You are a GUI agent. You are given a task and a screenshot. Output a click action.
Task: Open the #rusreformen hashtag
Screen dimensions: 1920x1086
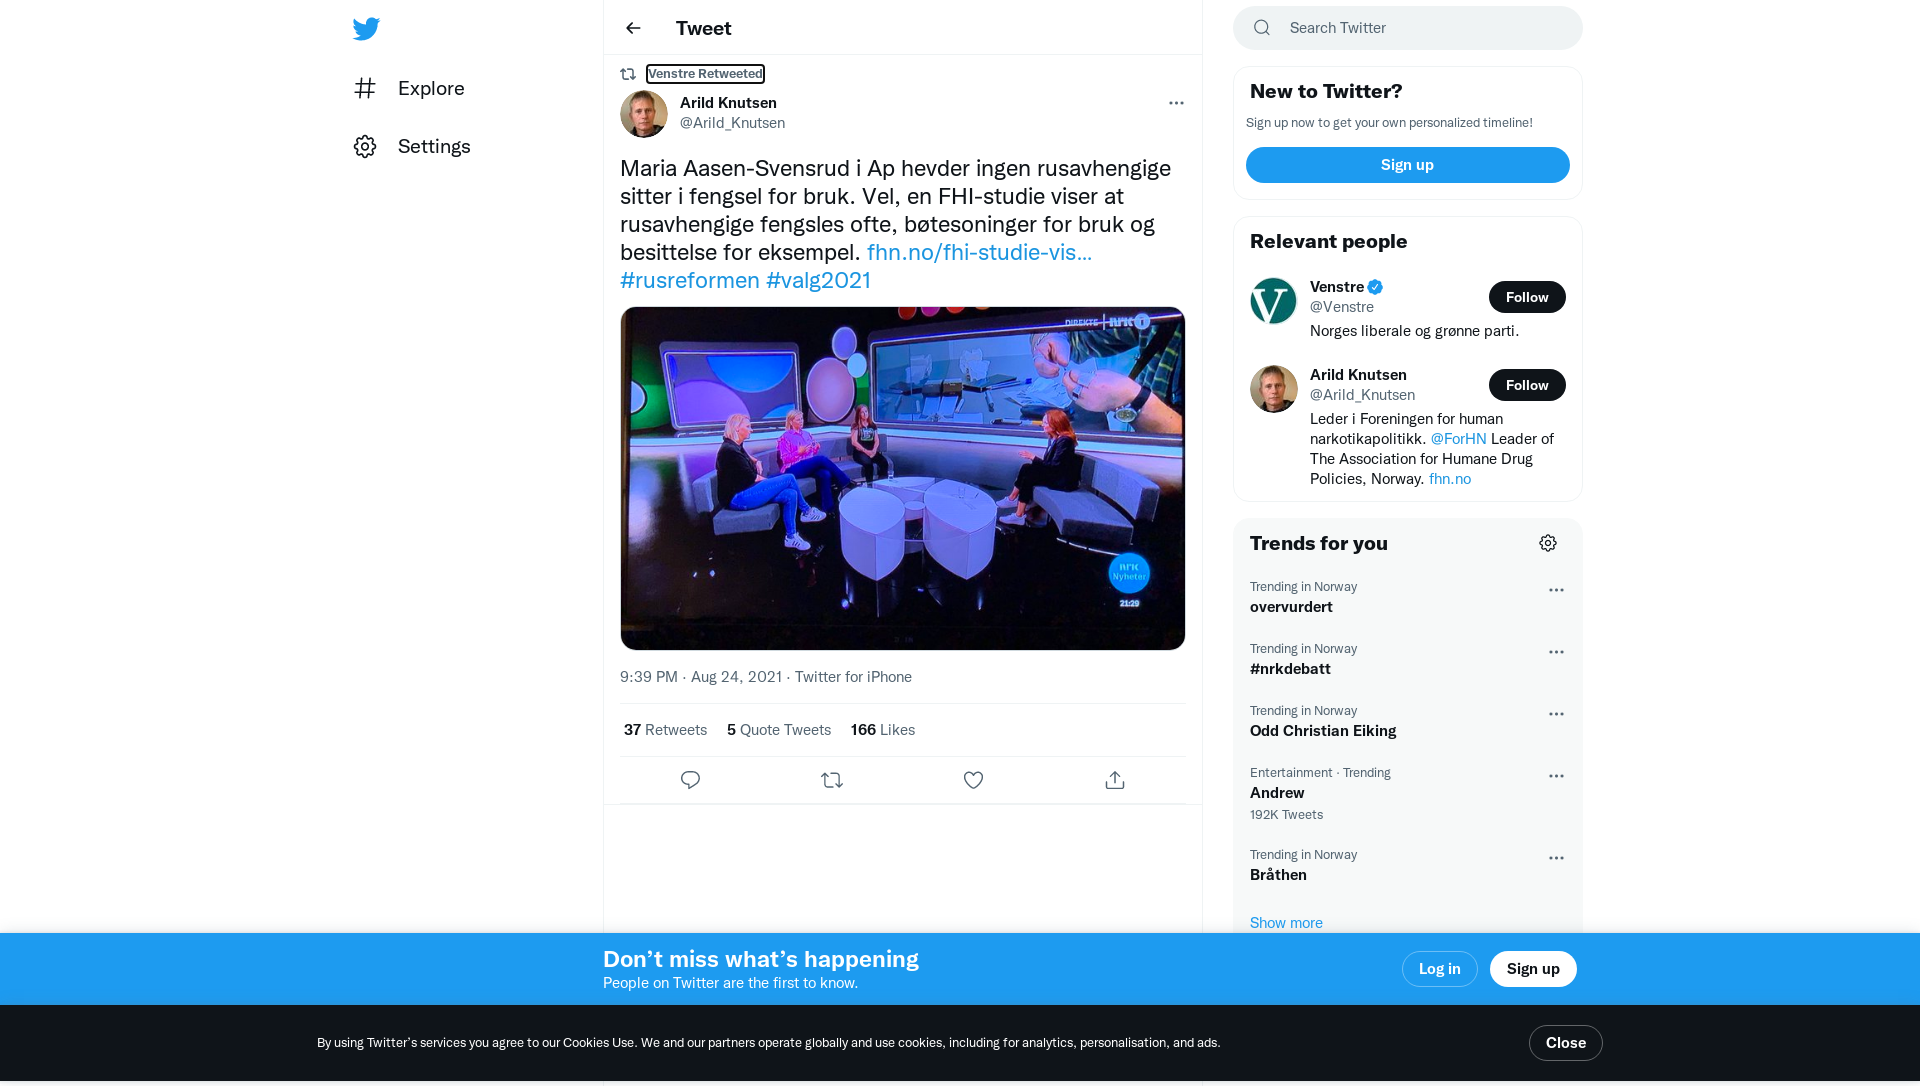click(x=690, y=280)
